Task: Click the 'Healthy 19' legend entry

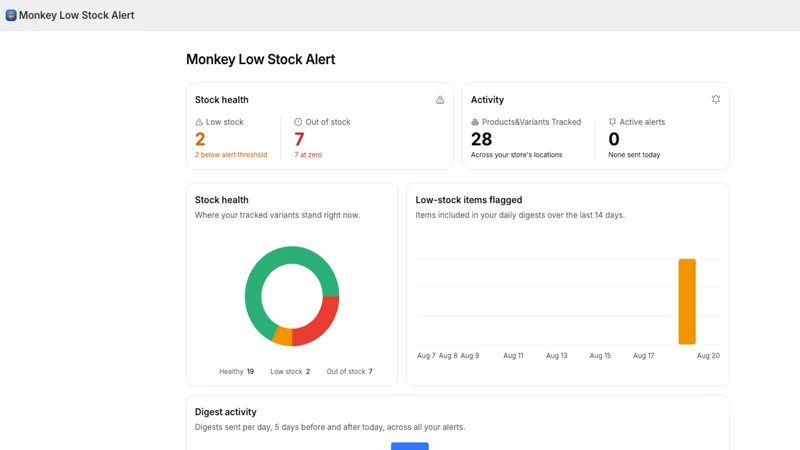Action: [236, 371]
